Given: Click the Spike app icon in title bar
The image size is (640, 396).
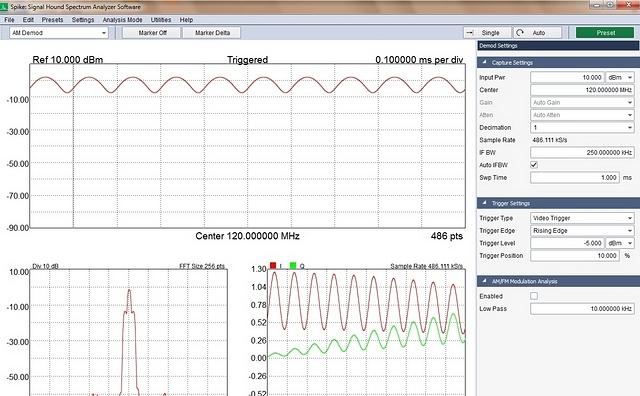Looking at the screenshot, I should (x=4, y=7).
